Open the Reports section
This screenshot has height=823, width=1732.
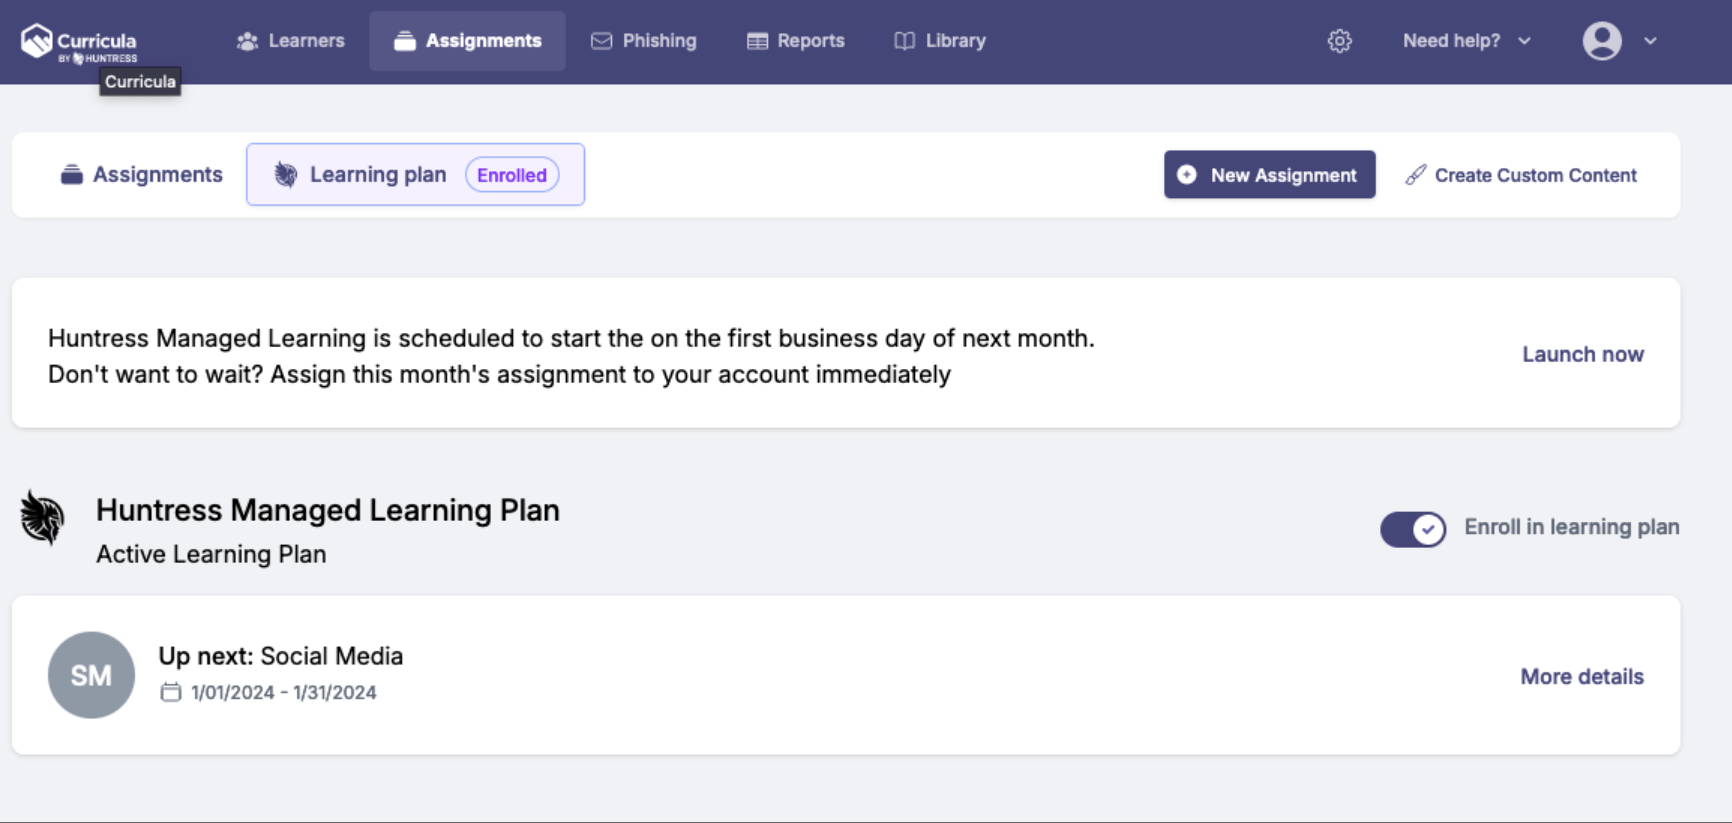pyautogui.click(x=796, y=41)
